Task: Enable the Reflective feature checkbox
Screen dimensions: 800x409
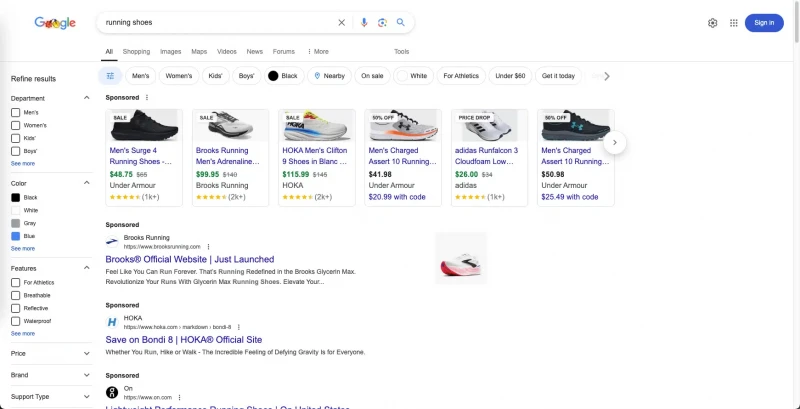Action: tap(15, 309)
